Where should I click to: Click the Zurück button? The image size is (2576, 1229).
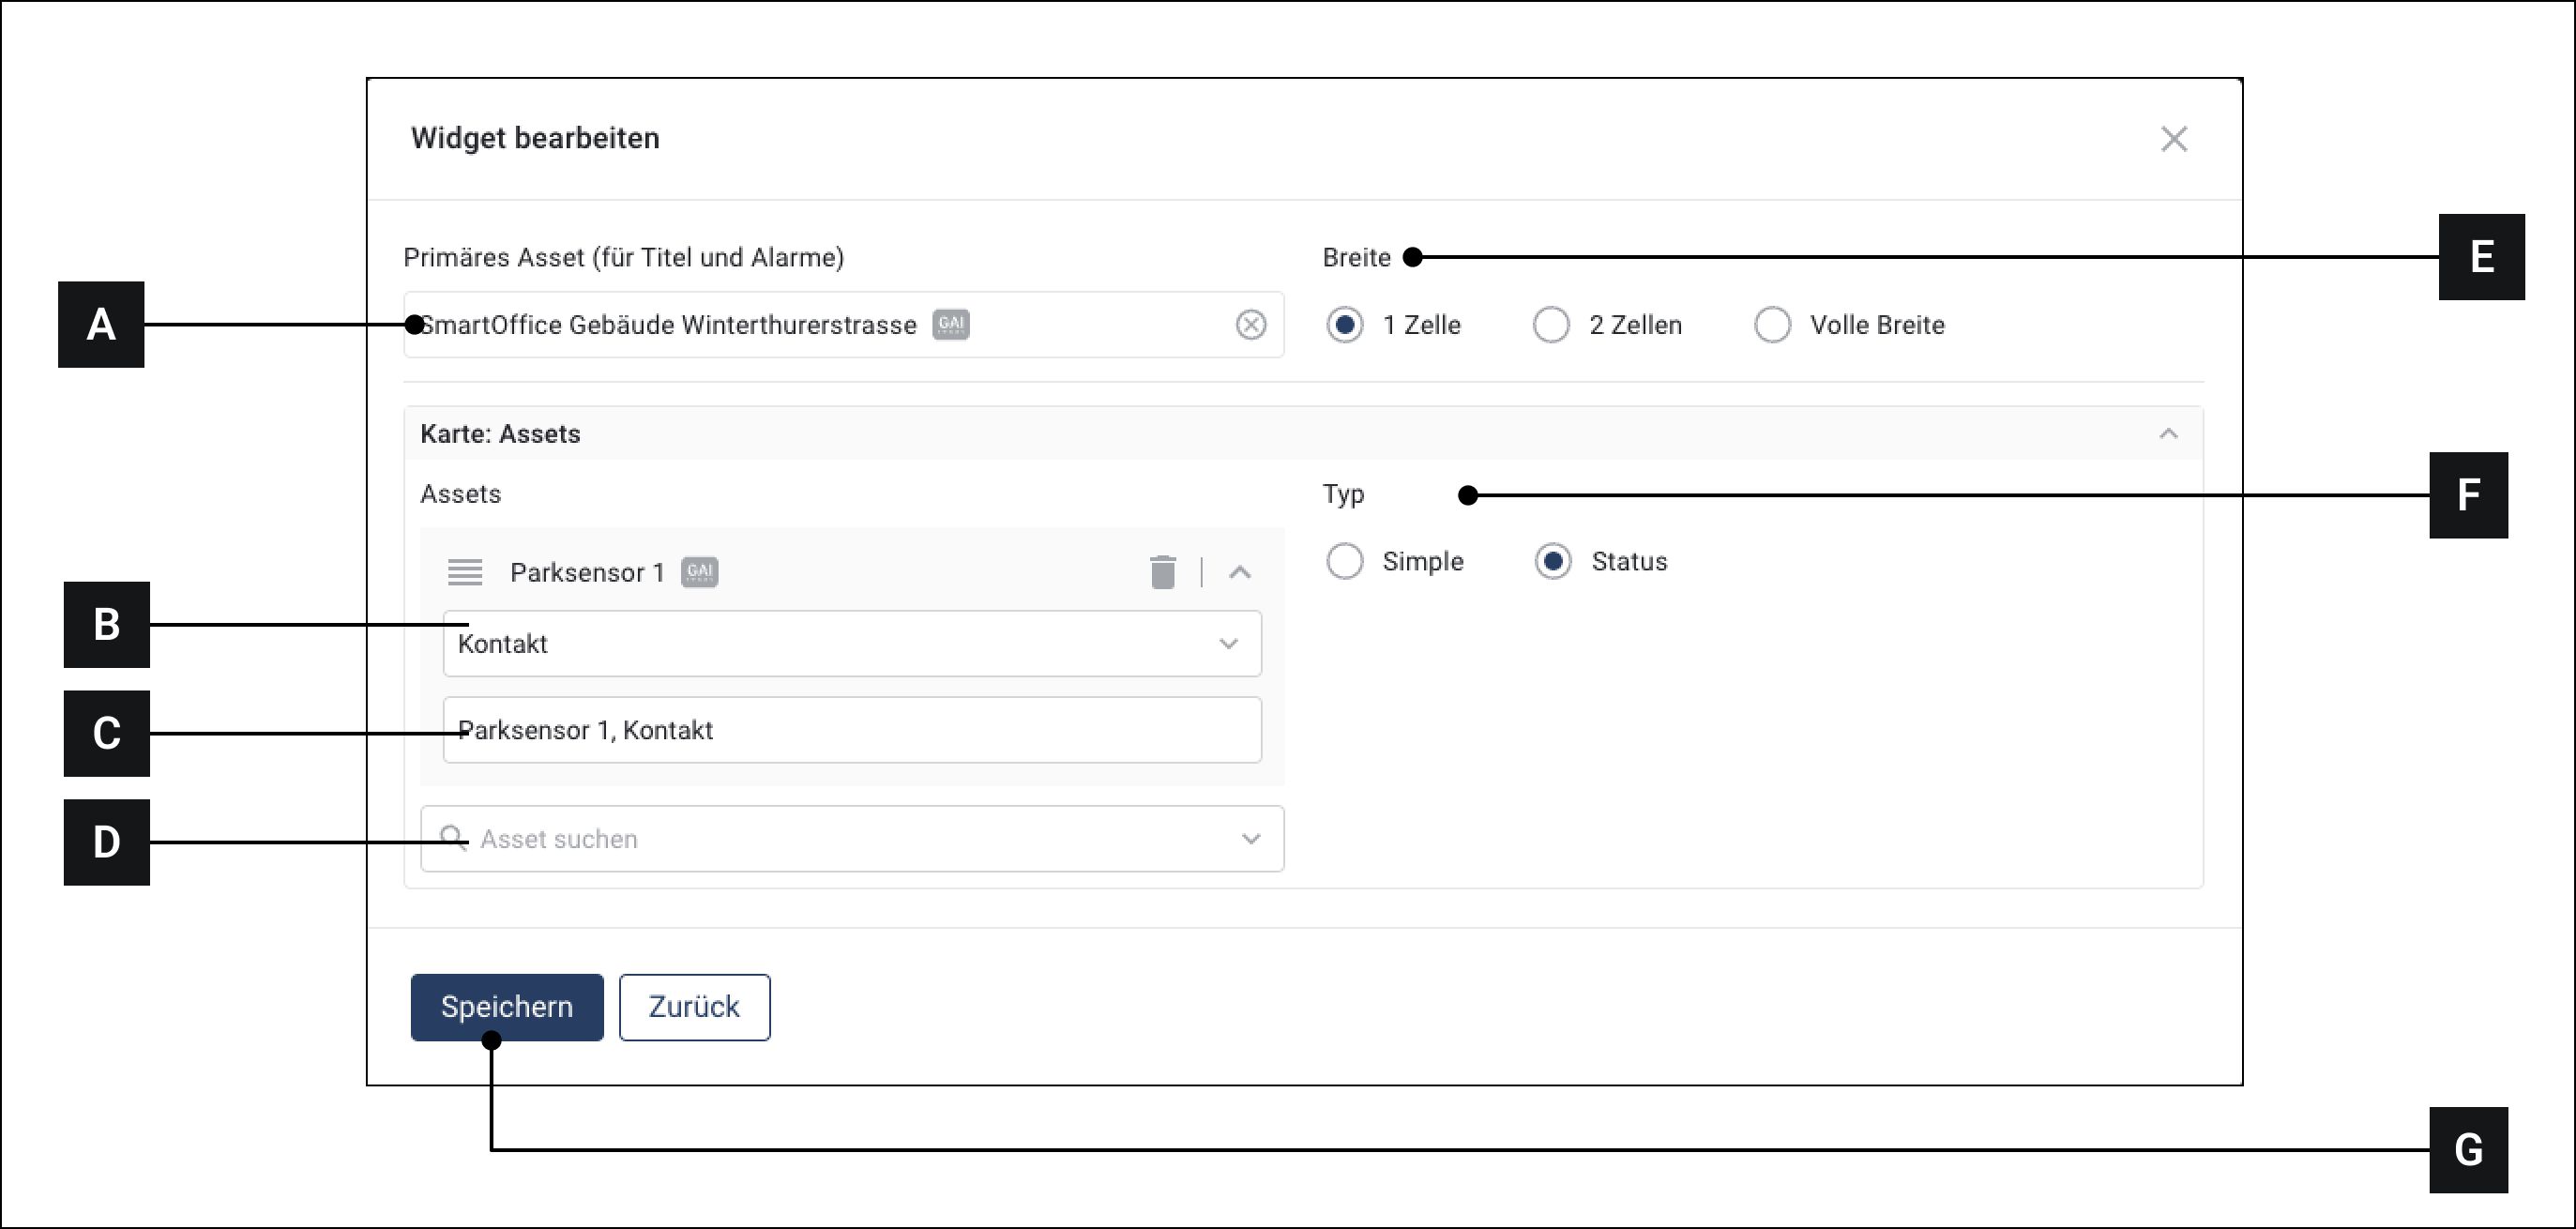click(694, 1007)
